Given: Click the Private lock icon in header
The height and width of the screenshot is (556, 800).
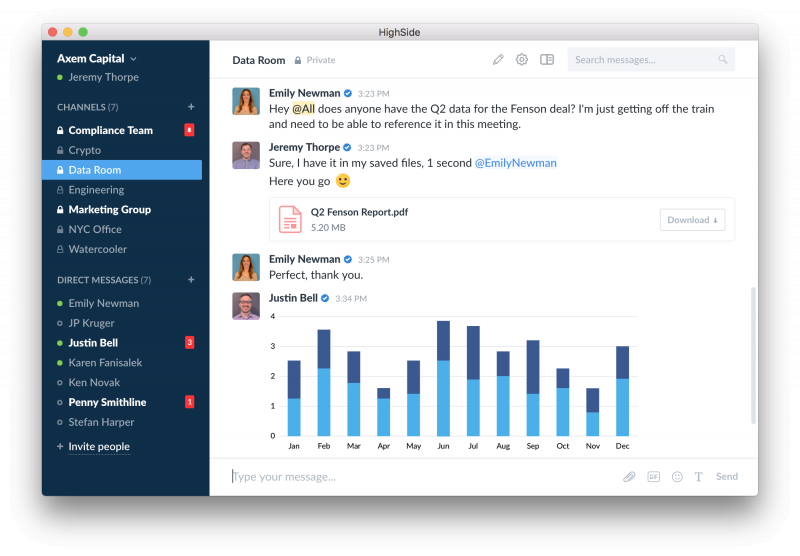Looking at the screenshot, I should (x=298, y=60).
